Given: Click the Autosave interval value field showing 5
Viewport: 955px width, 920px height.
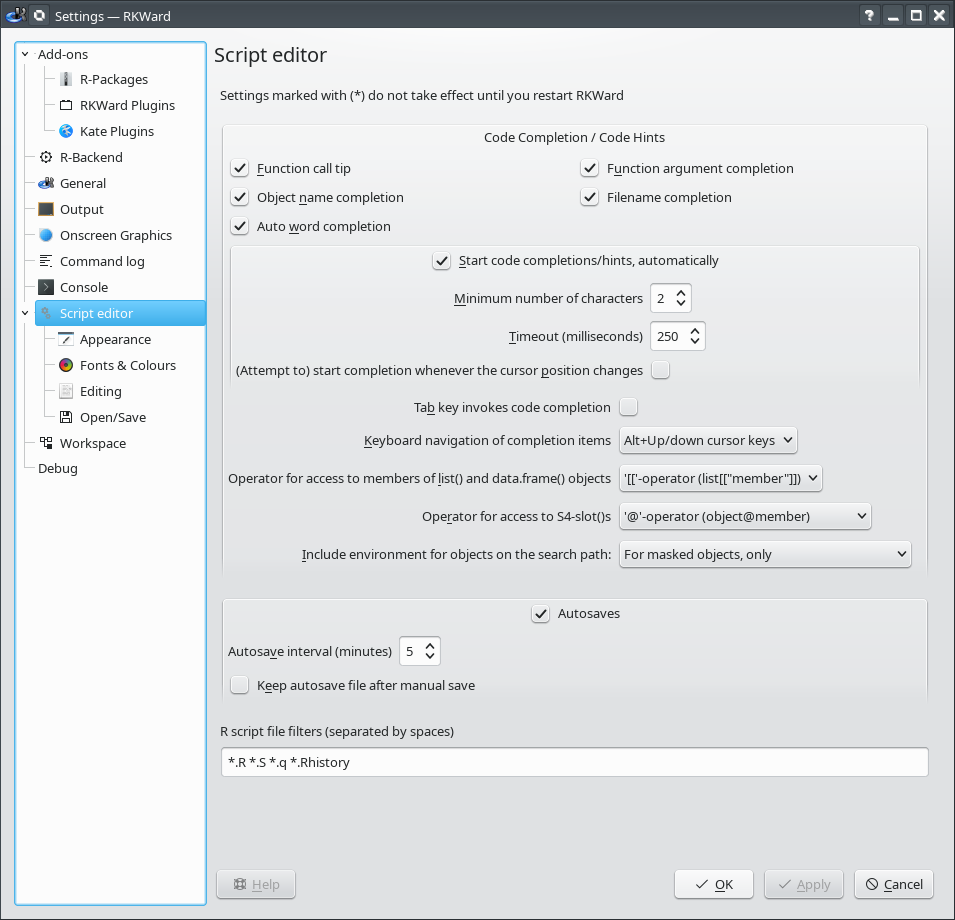Looking at the screenshot, I should [411, 651].
